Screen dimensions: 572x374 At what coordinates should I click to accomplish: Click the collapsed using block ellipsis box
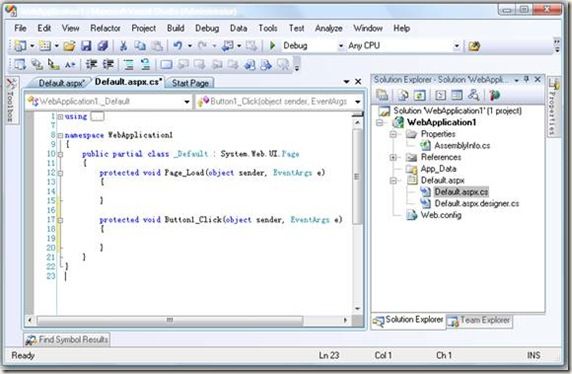pos(97,117)
